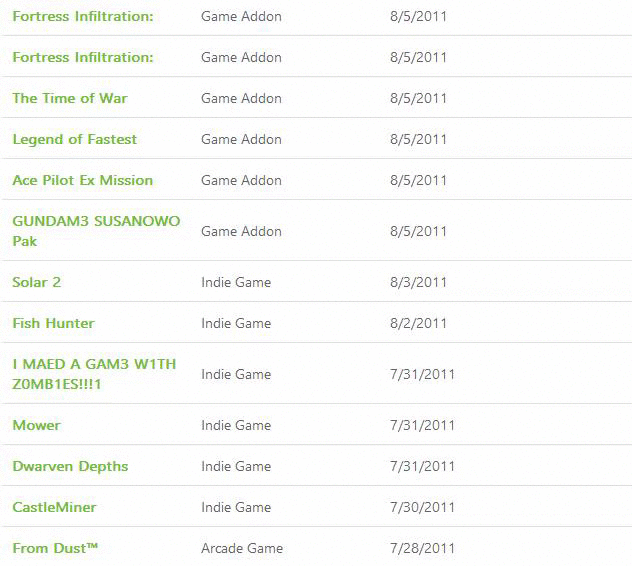This screenshot has width=632, height=566.
Task: Open the From Dust™ link
Action: pos(55,548)
